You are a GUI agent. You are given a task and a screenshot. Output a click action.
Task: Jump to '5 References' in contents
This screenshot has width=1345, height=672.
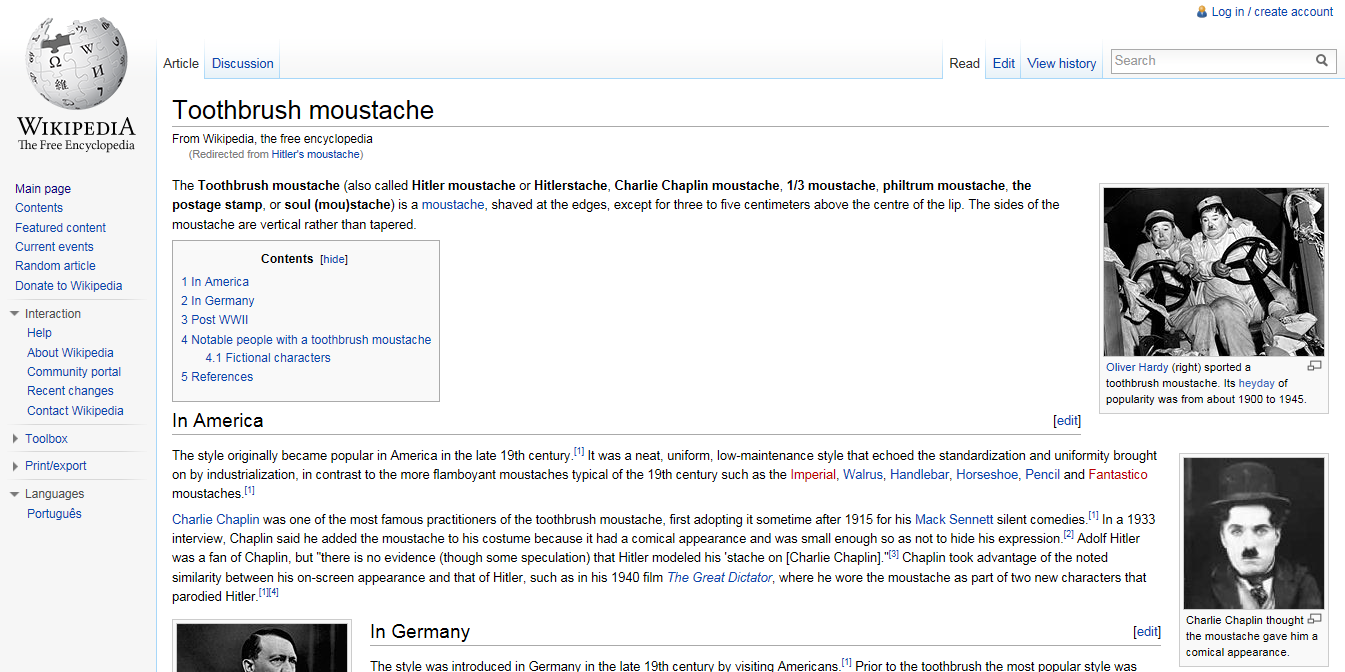[x=217, y=377]
